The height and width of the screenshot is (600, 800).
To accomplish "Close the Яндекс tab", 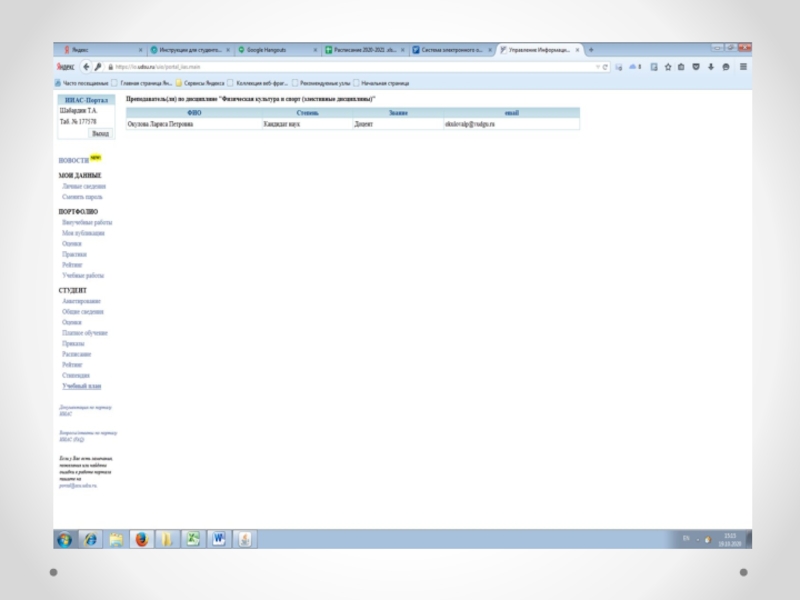I will (140, 50).
